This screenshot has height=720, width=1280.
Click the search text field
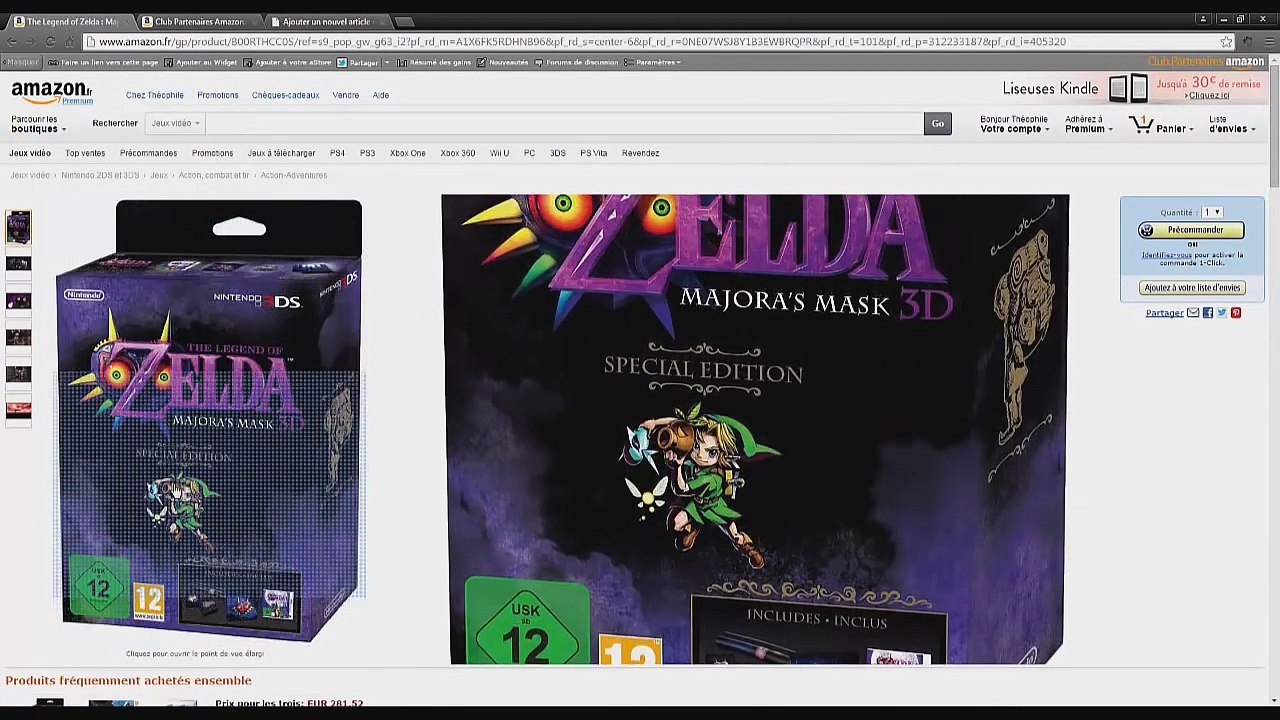click(x=564, y=123)
